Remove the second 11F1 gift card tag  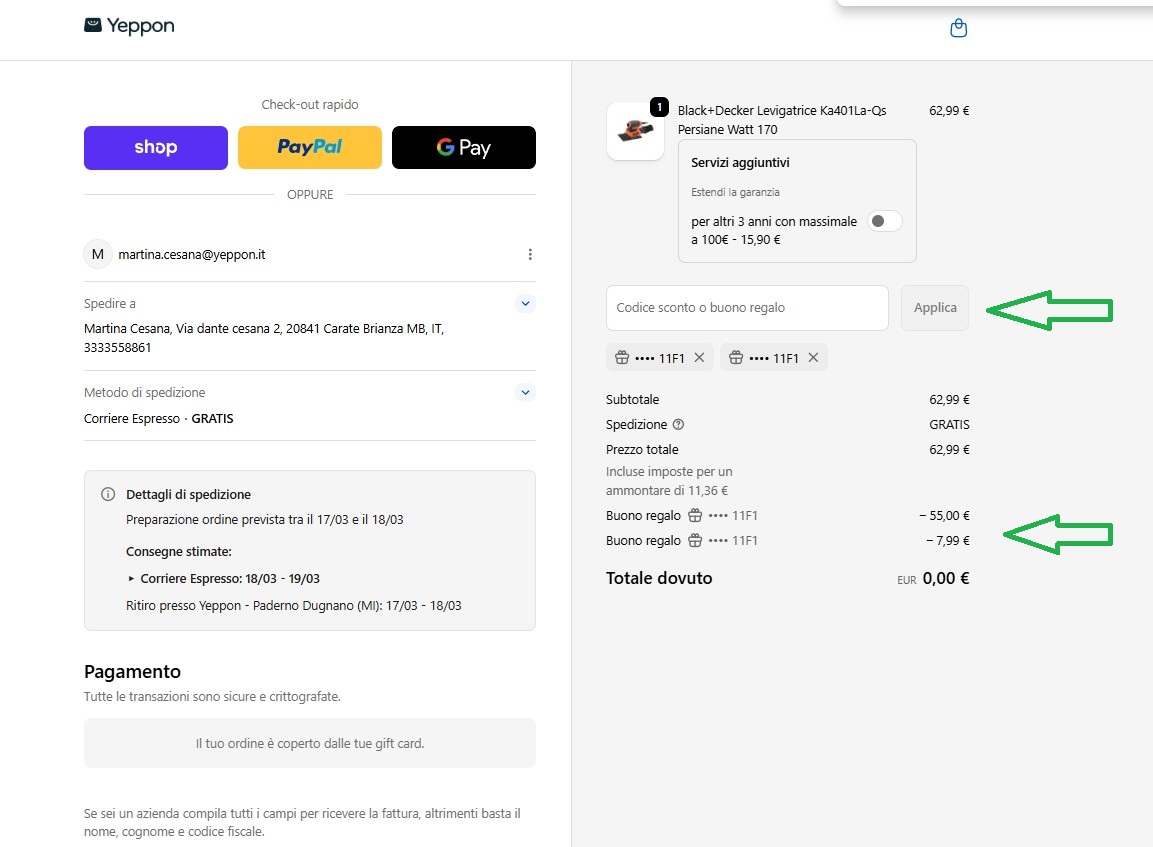click(813, 357)
